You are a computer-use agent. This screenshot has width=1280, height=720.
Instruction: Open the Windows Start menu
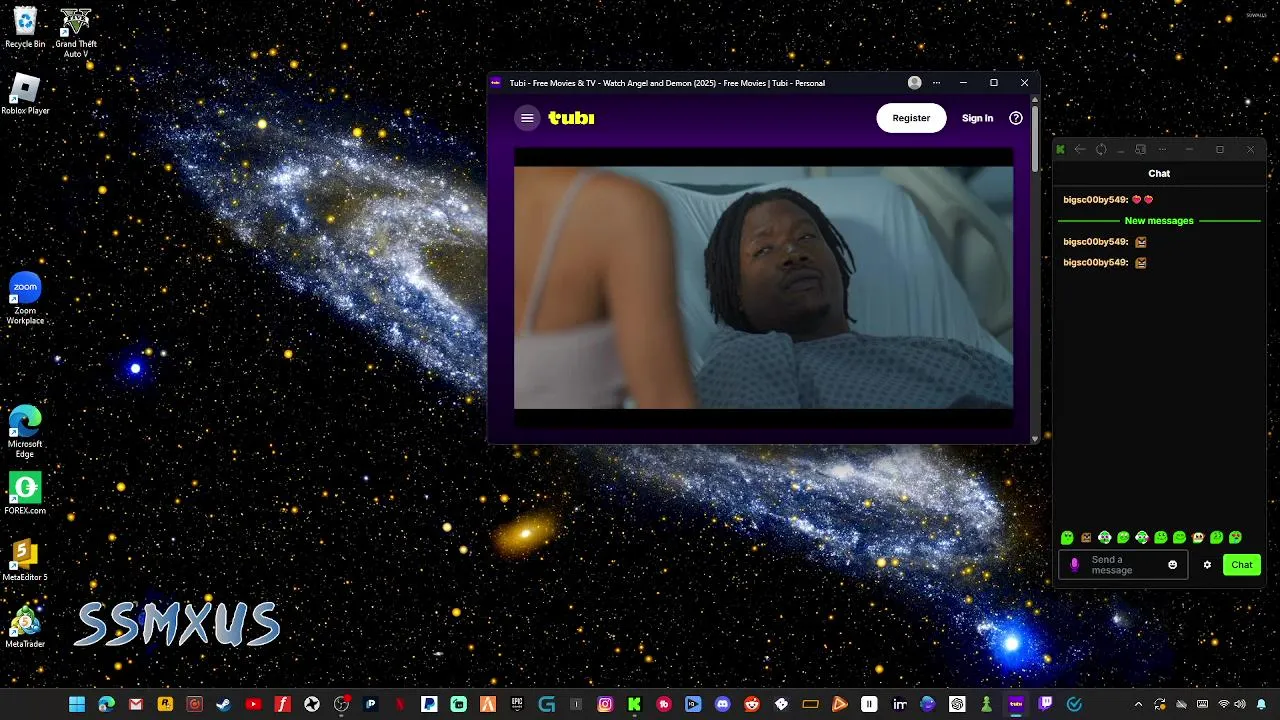coord(77,704)
